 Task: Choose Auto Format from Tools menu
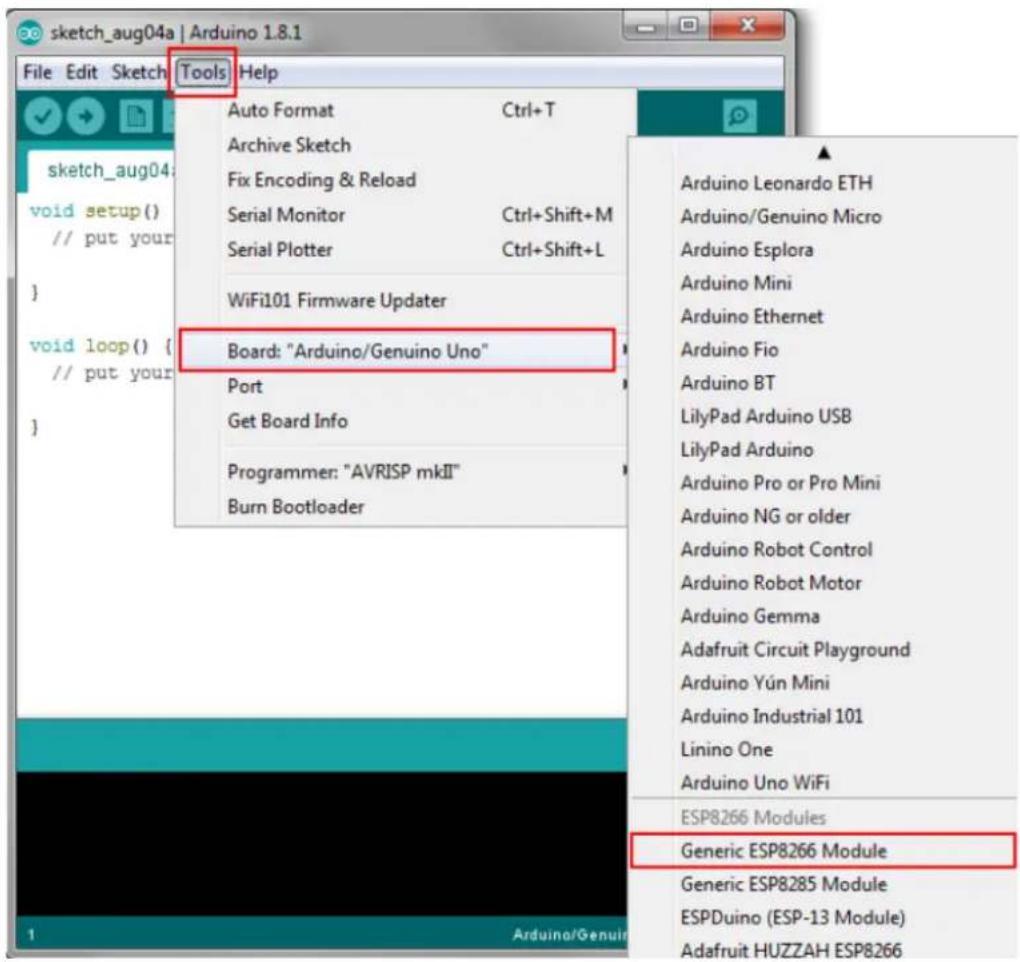(x=405, y=111)
